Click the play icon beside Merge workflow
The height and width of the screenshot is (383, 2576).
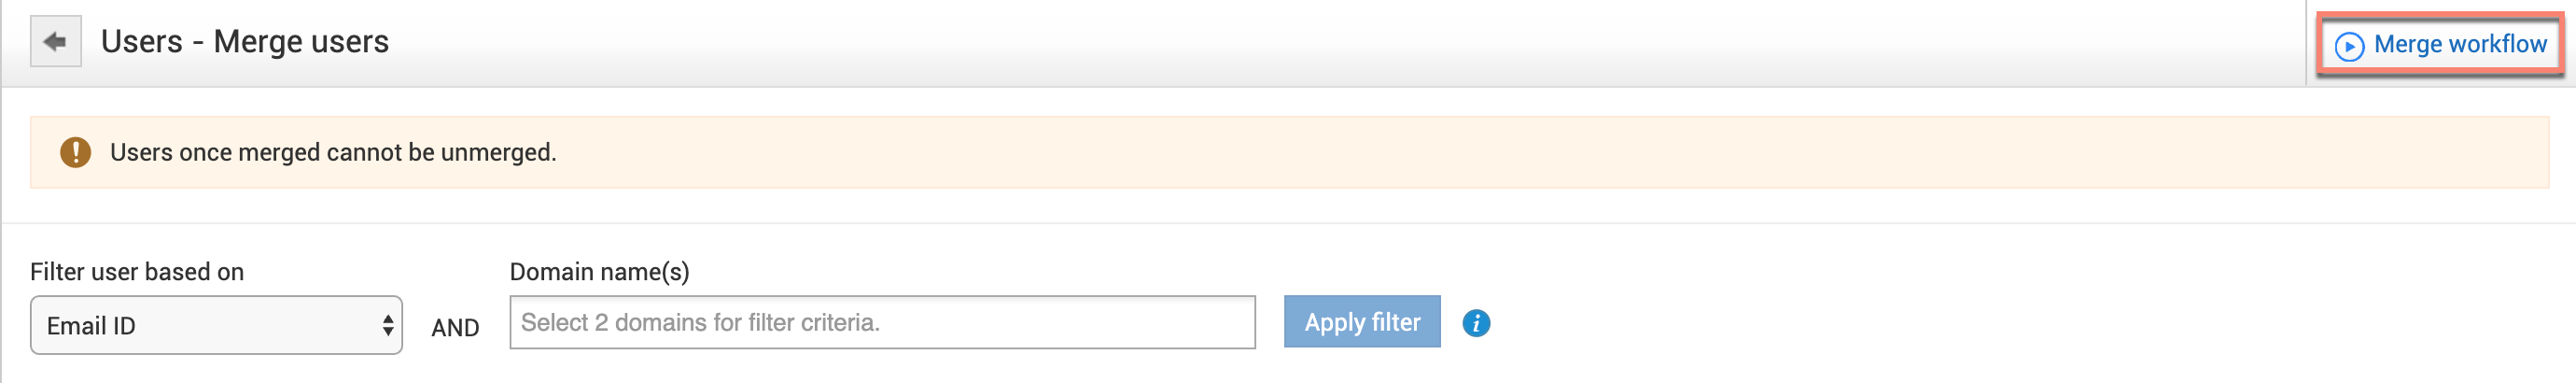pos(2348,46)
